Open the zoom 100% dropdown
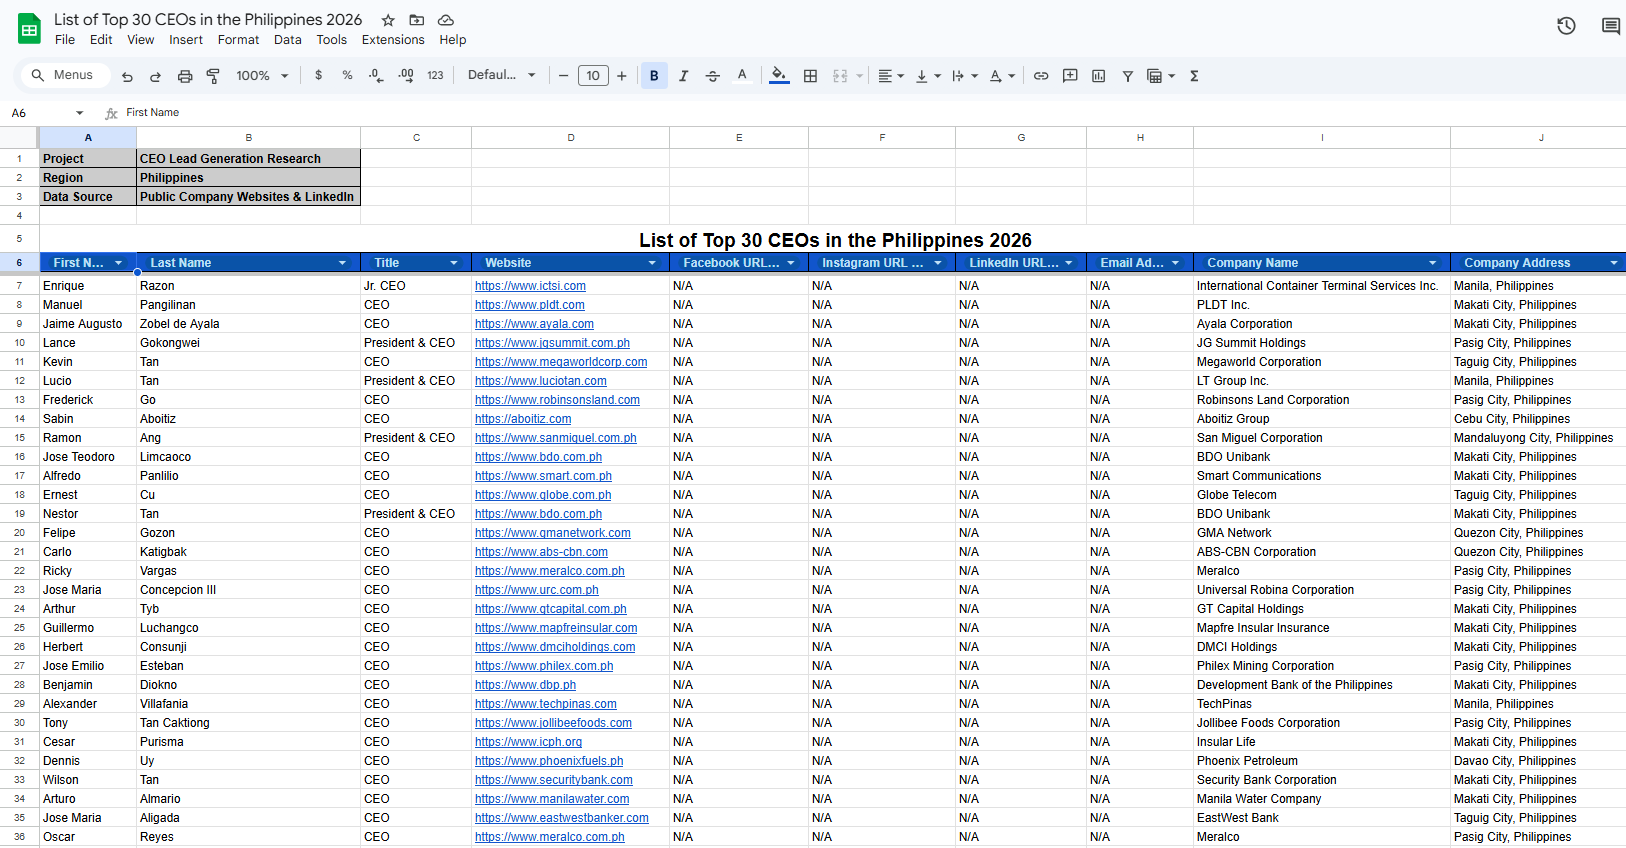The width and height of the screenshot is (1626, 848). point(262,76)
